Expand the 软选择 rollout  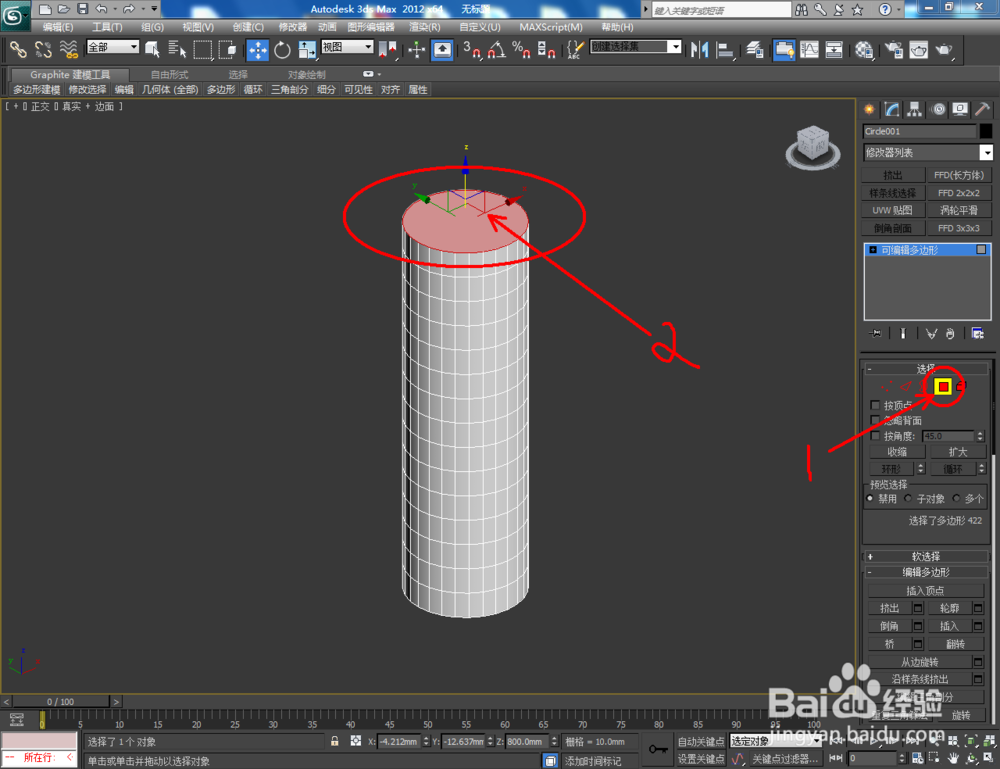[x=925, y=556]
